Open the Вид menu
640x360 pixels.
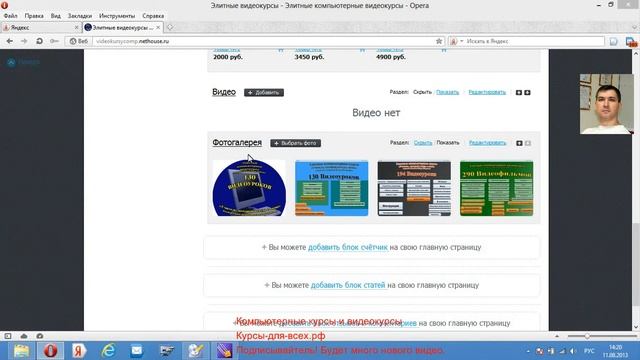pyautogui.click(x=56, y=16)
